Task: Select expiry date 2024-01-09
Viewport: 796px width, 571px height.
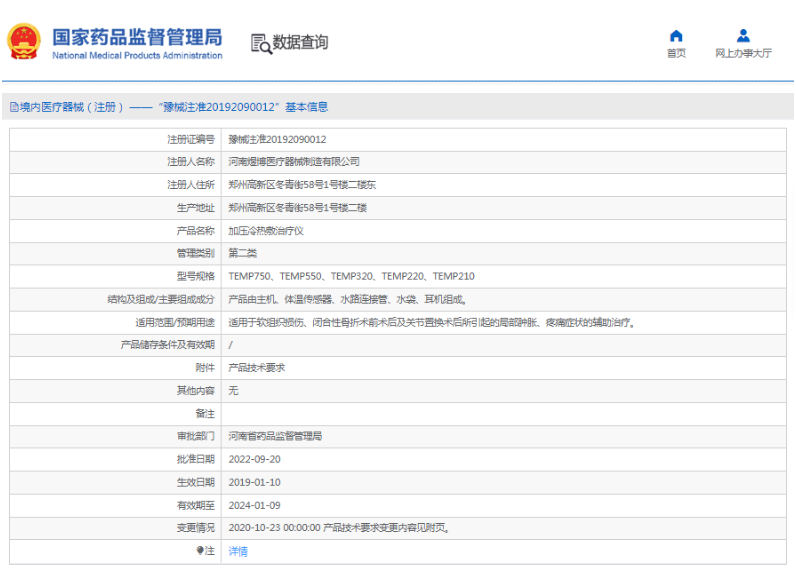Action: tap(254, 506)
